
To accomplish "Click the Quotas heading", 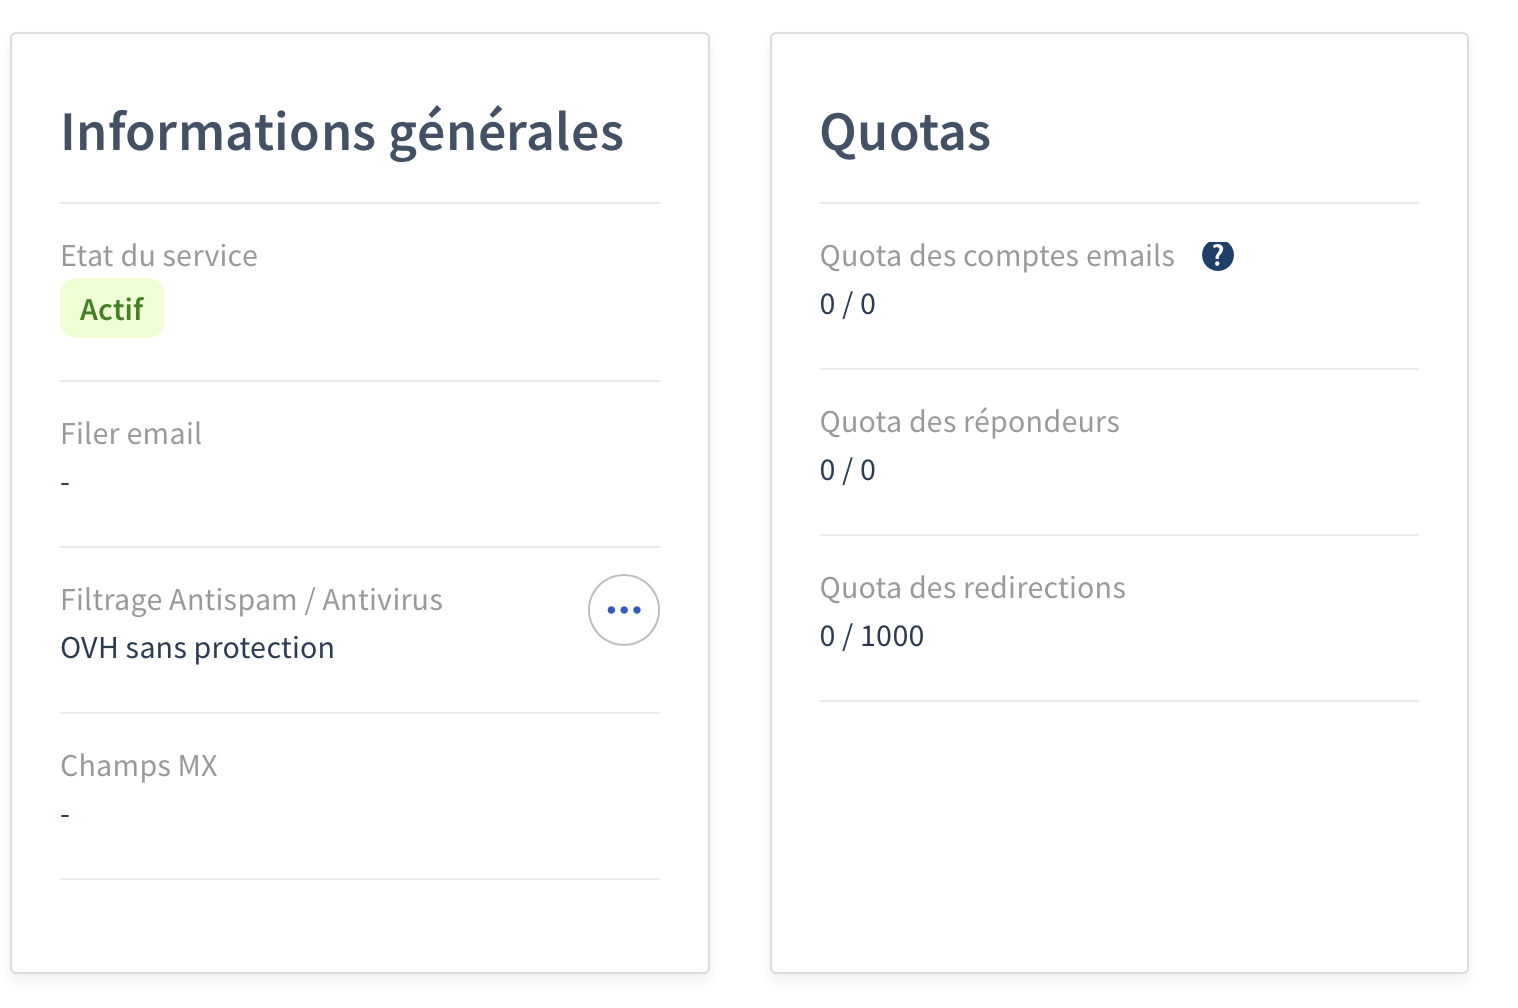I will pos(905,132).
